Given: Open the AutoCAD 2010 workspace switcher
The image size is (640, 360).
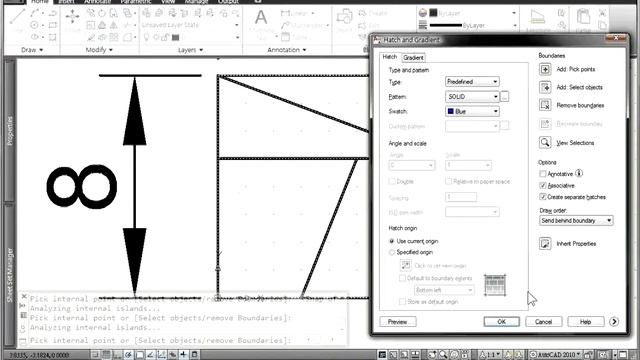Looking at the screenshot, I should [x=556, y=355].
